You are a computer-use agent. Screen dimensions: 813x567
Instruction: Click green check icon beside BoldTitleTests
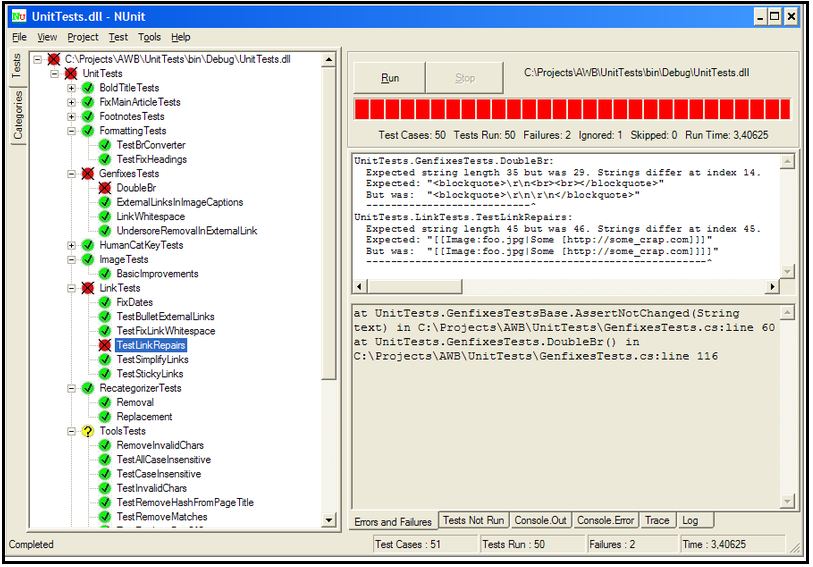click(x=88, y=88)
